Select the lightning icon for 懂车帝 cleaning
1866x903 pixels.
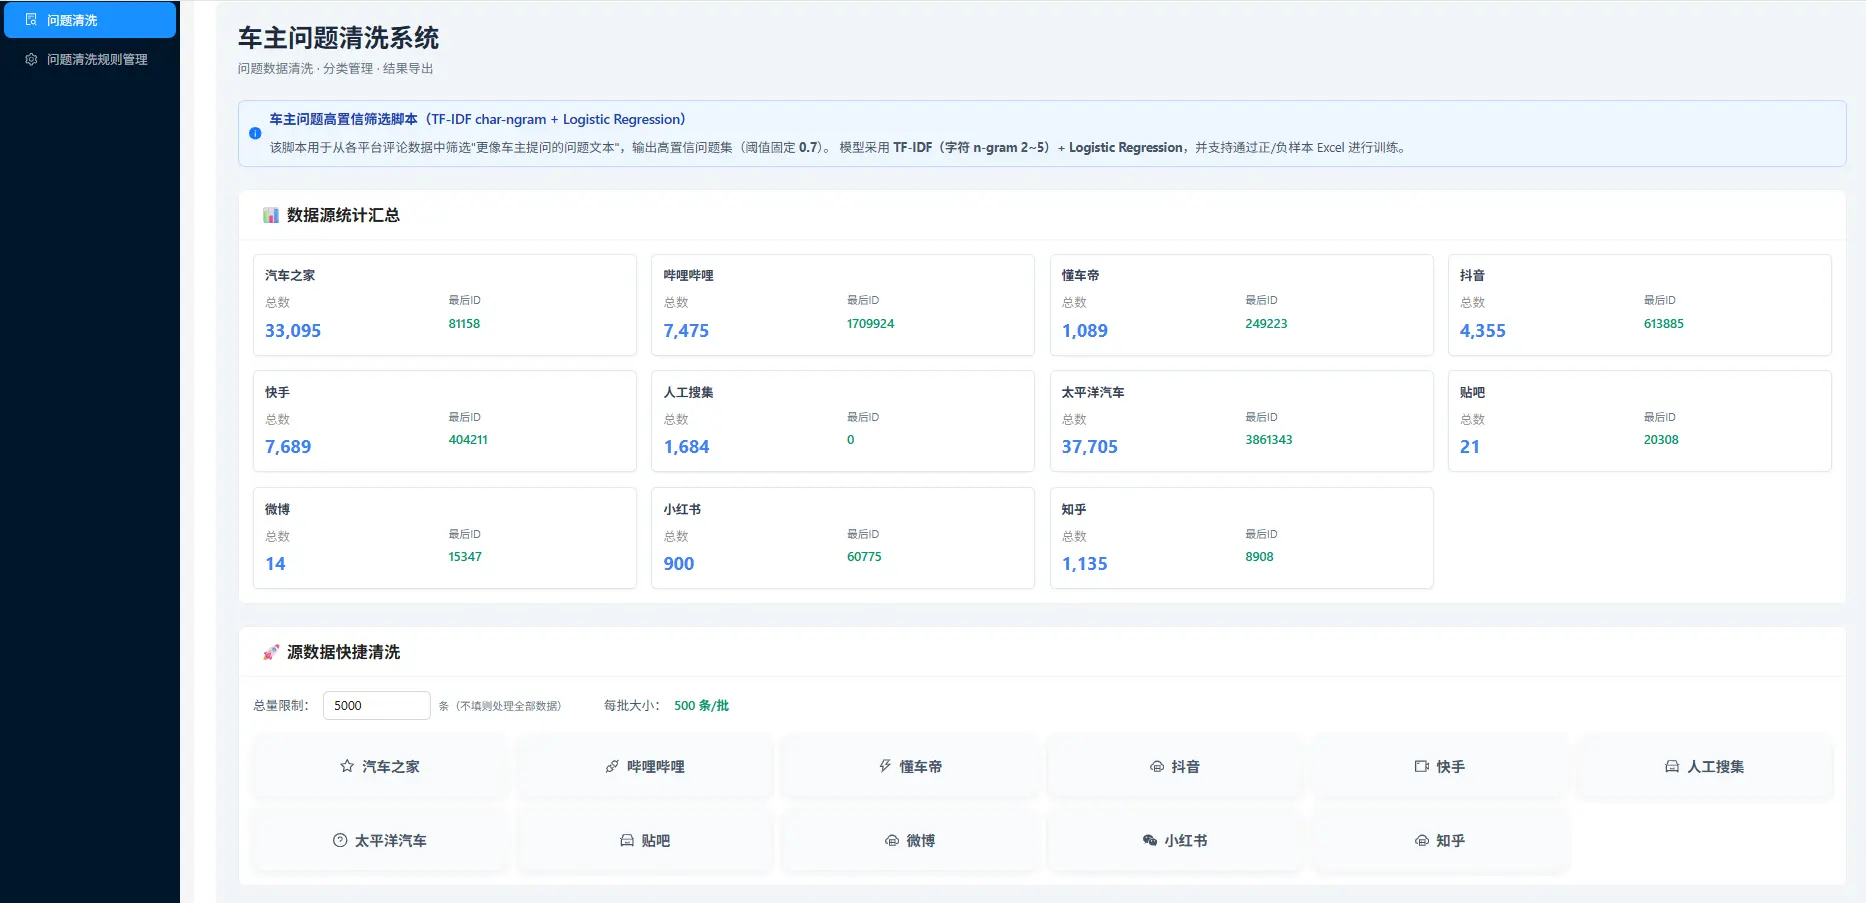point(884,766)
